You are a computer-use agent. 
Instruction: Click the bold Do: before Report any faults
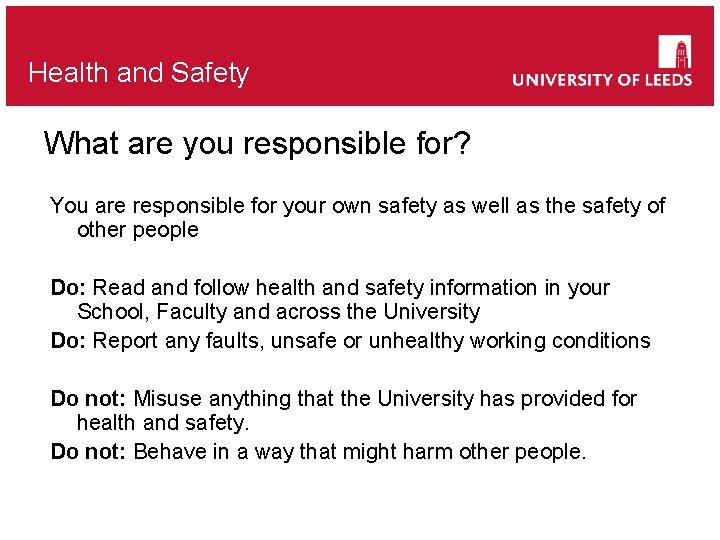(x=68, y=341)
